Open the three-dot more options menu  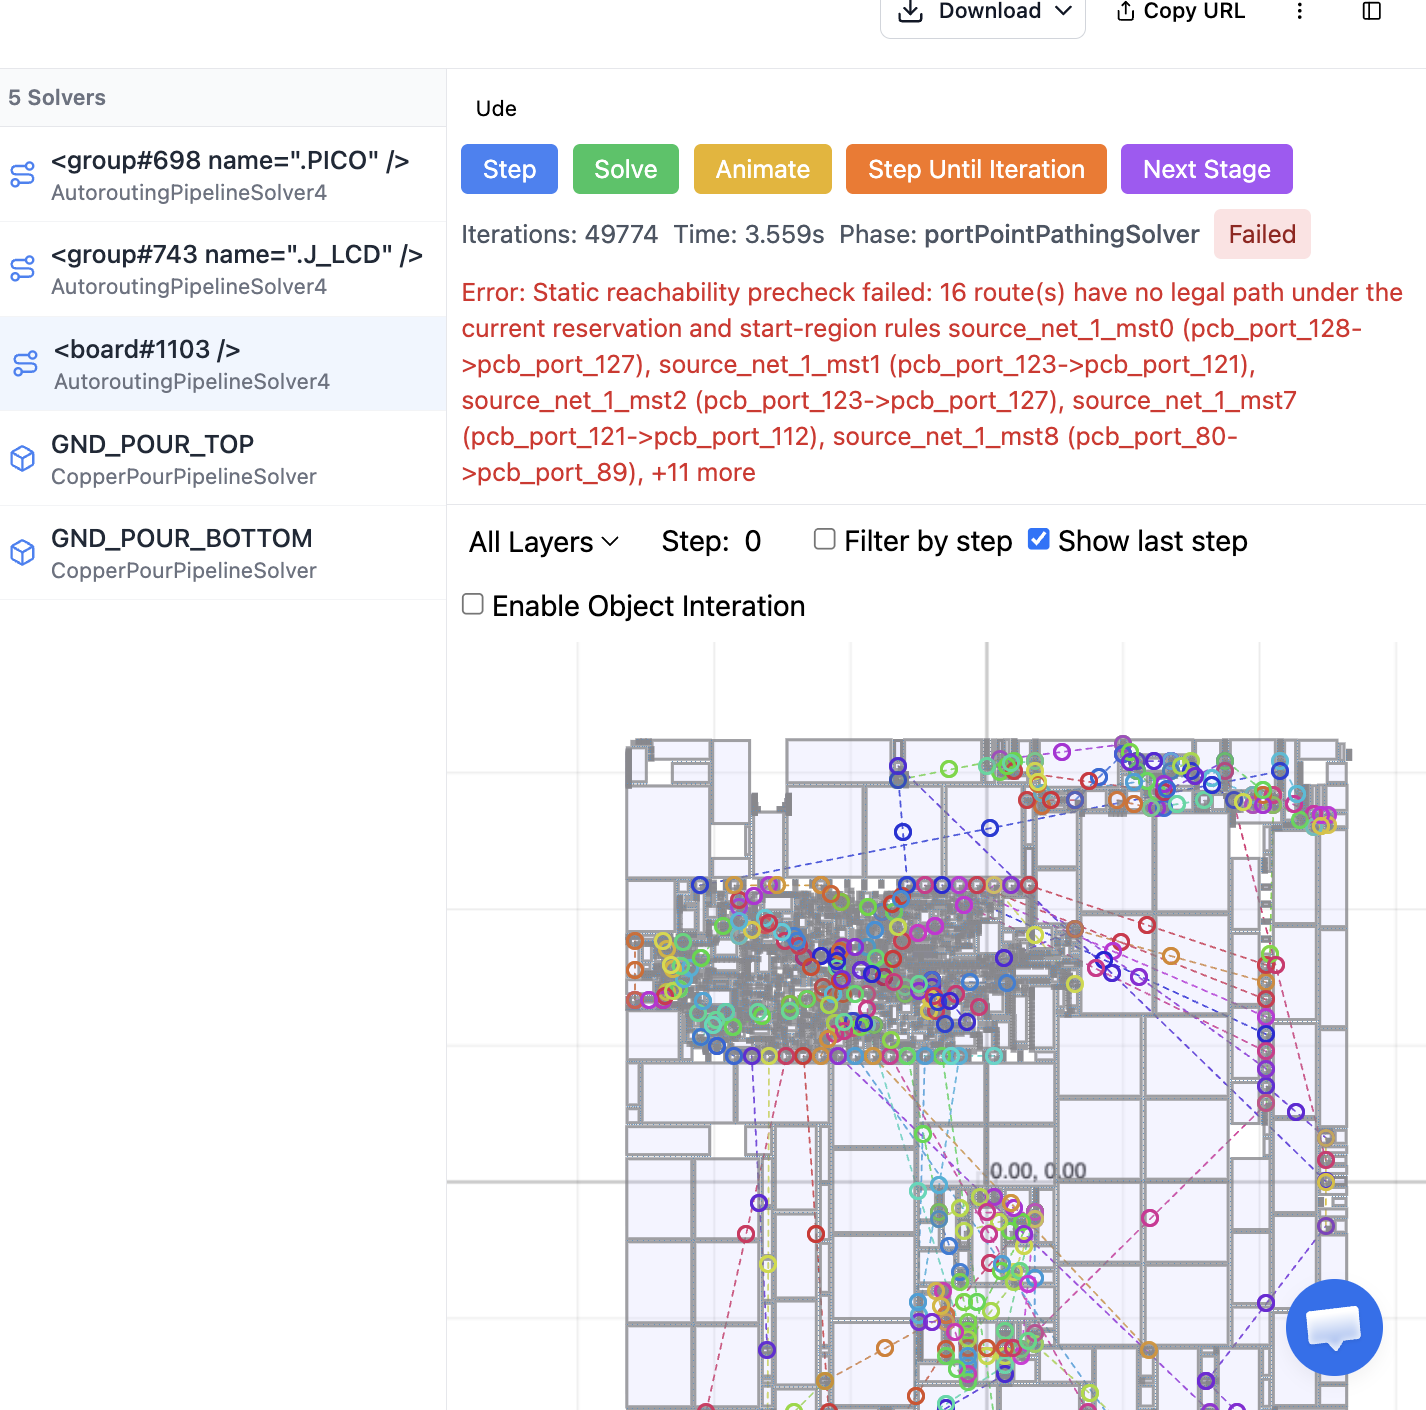(1299, 11)
